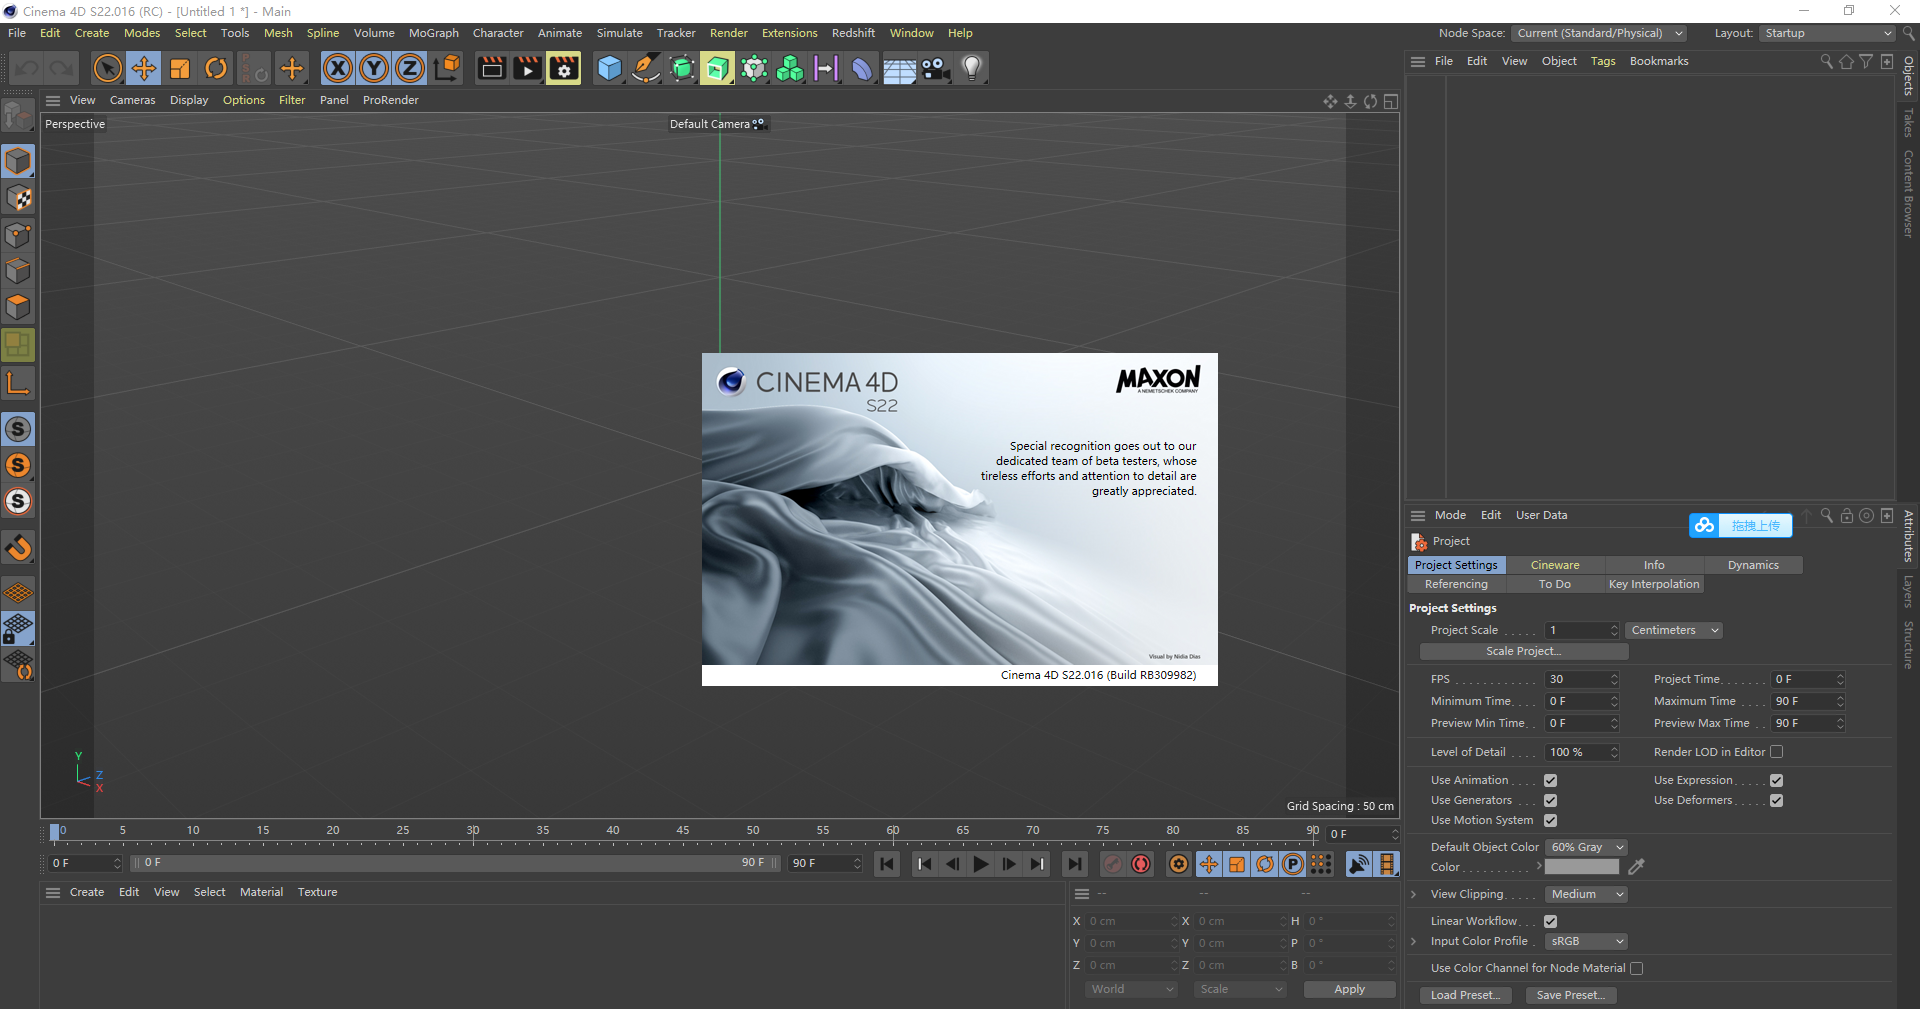The height and width of the screenshot is (1009, 1920).
Task: Toggle the Use Animation checkbox
Action: pyautogui.click(x=1550, y=780)
